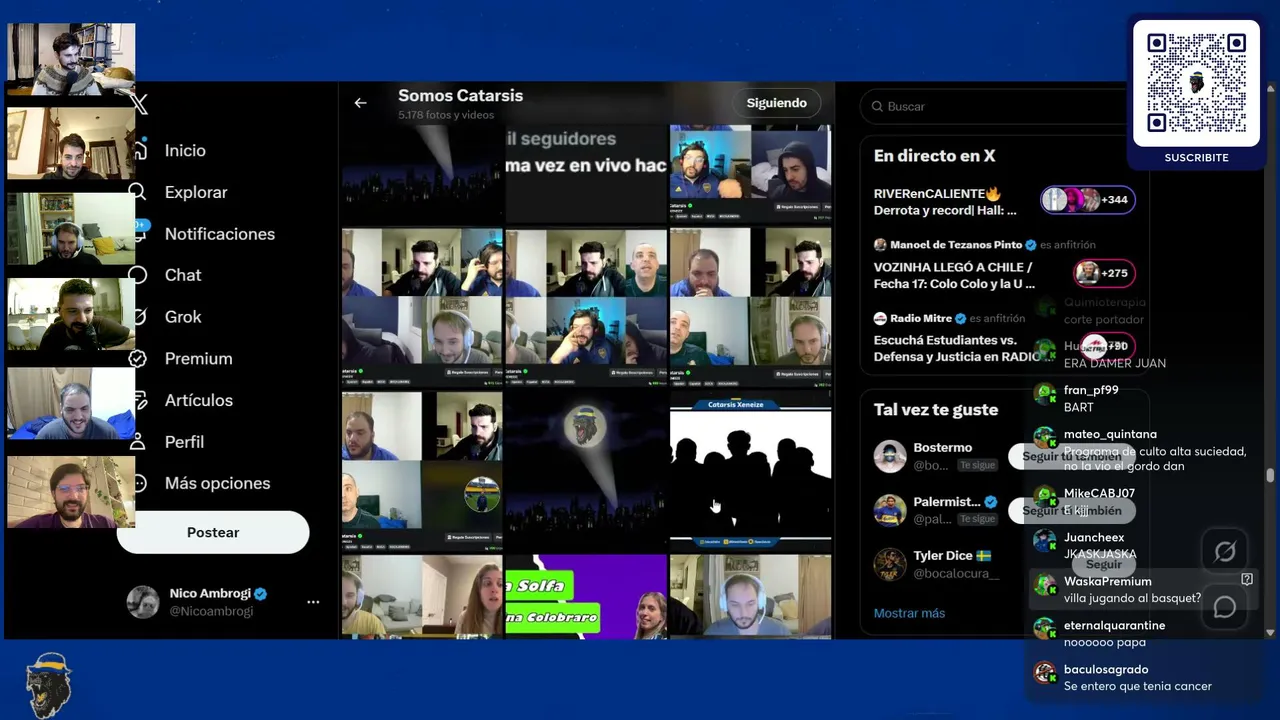Open the RIVERenCALIENTE live broadcast
Viewport: 1280px width, 720px height.
click(945, 202)
